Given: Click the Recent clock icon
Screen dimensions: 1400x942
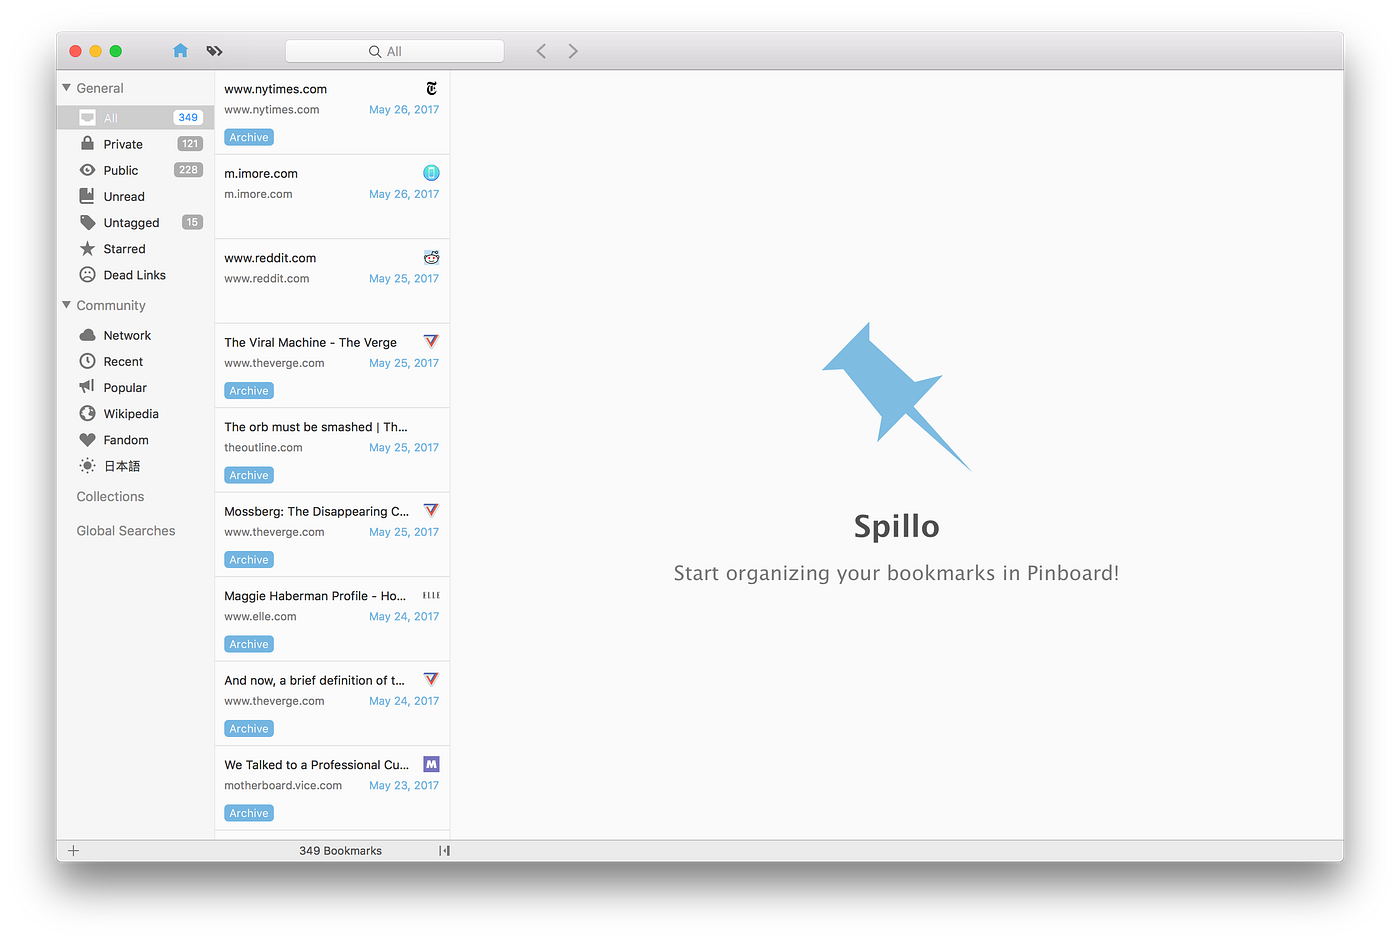Looking at the screenshot, I should click(x=88, y=361).
